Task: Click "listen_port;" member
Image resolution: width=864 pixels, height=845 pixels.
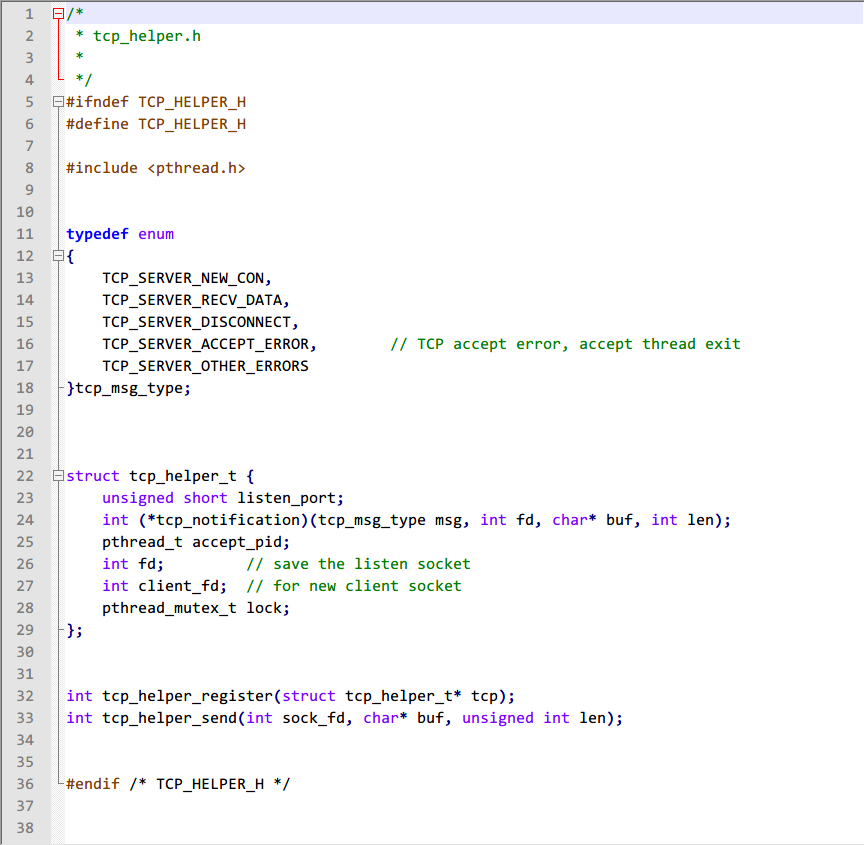Action: (290, 499)
